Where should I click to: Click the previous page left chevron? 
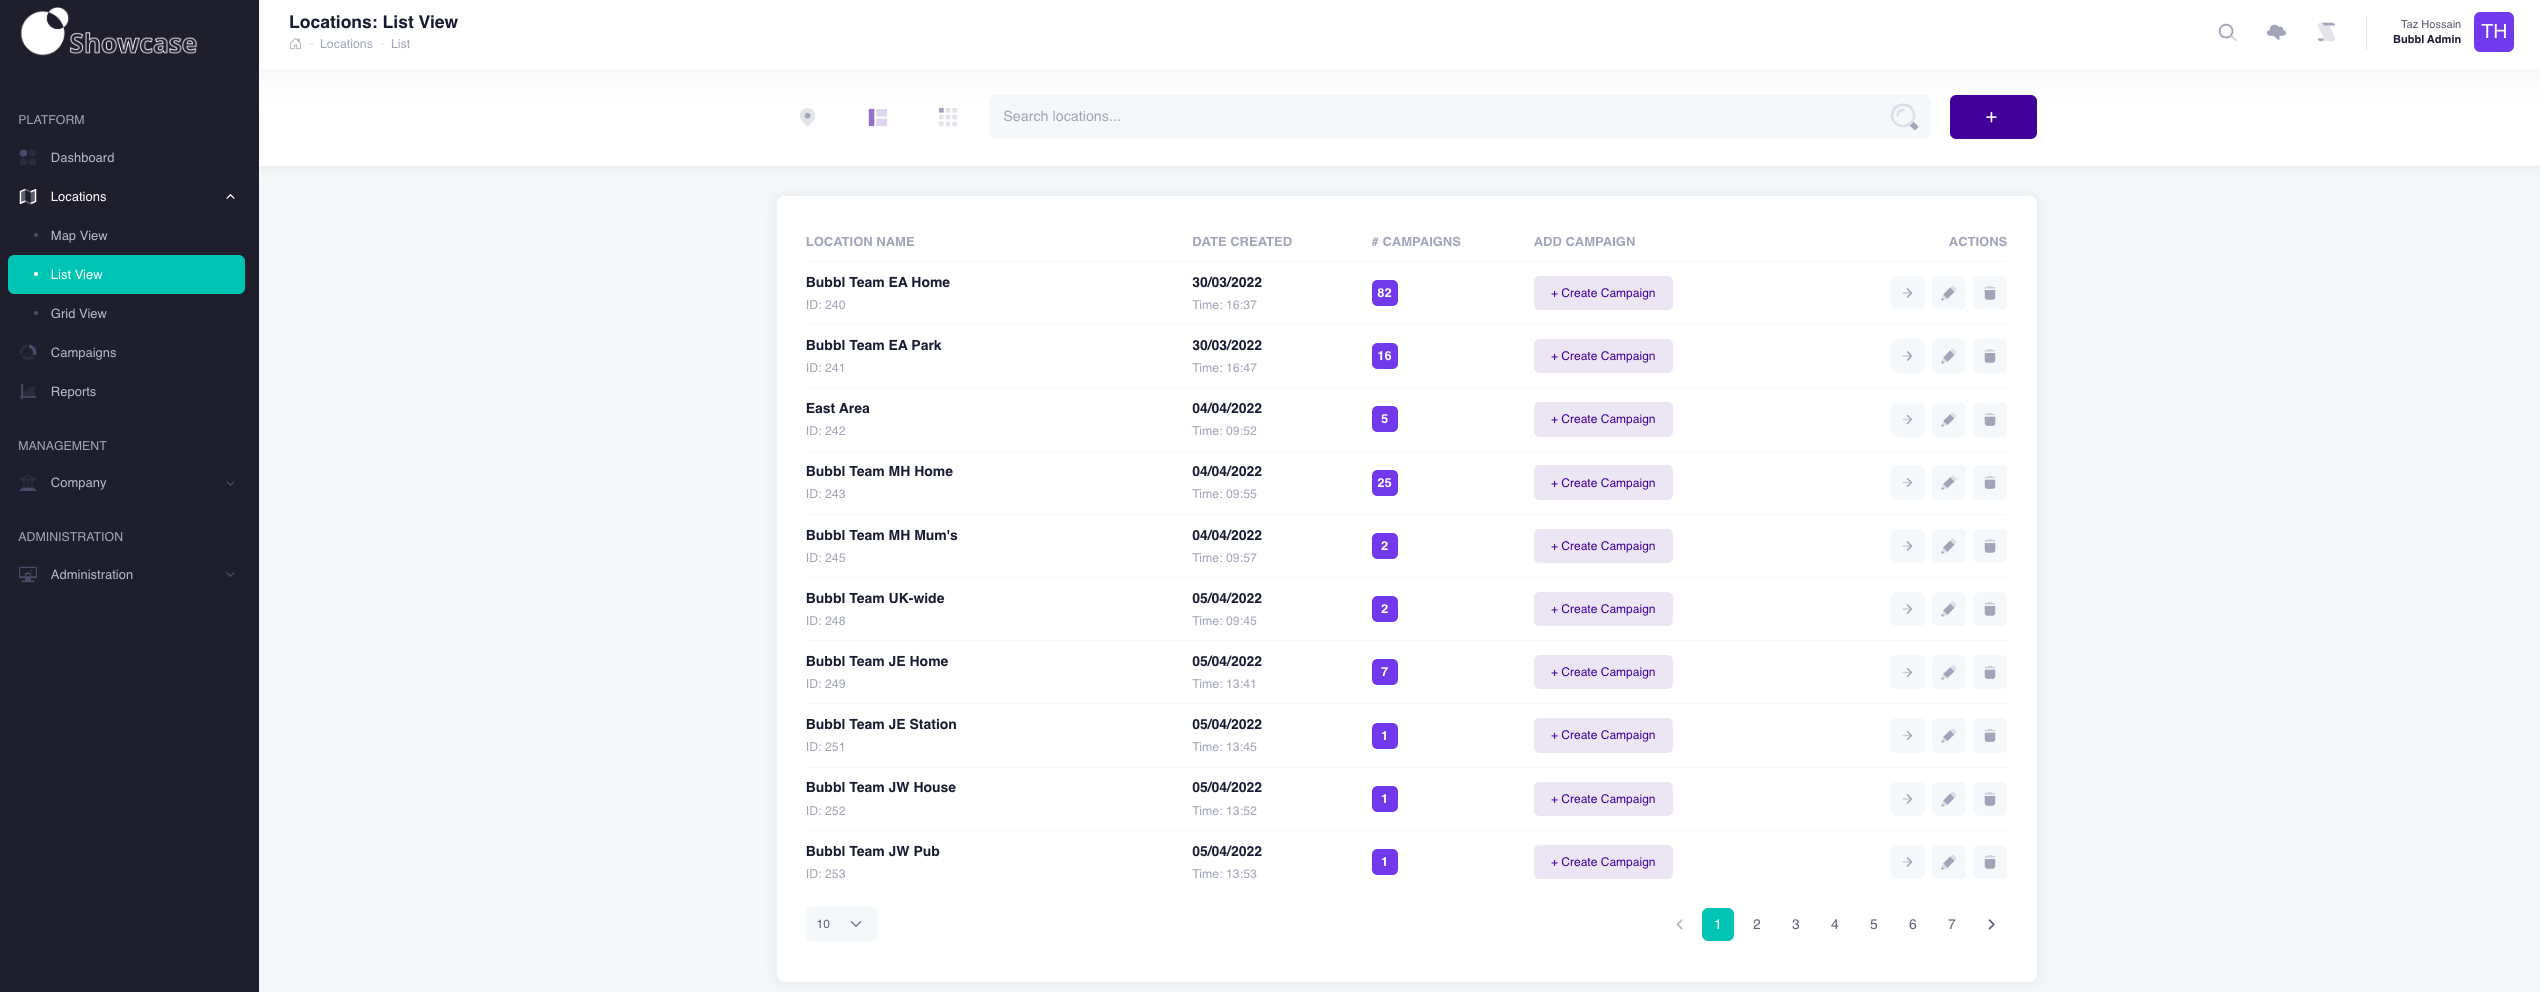pos(1680,924)
